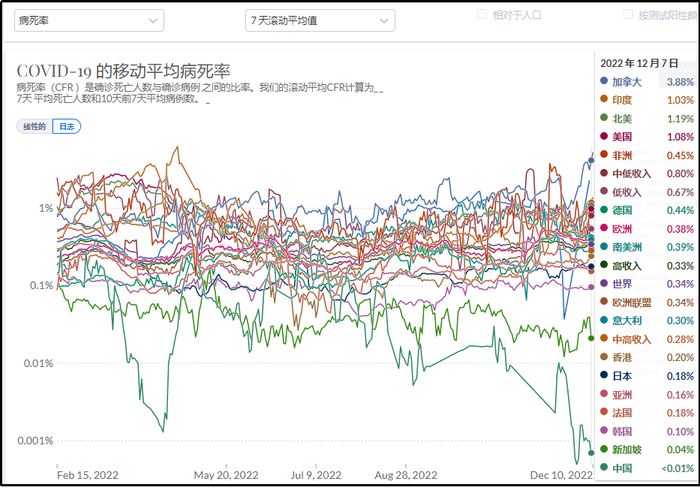
Task: Select the 亚洲 legend label
Action: [622, 395]
